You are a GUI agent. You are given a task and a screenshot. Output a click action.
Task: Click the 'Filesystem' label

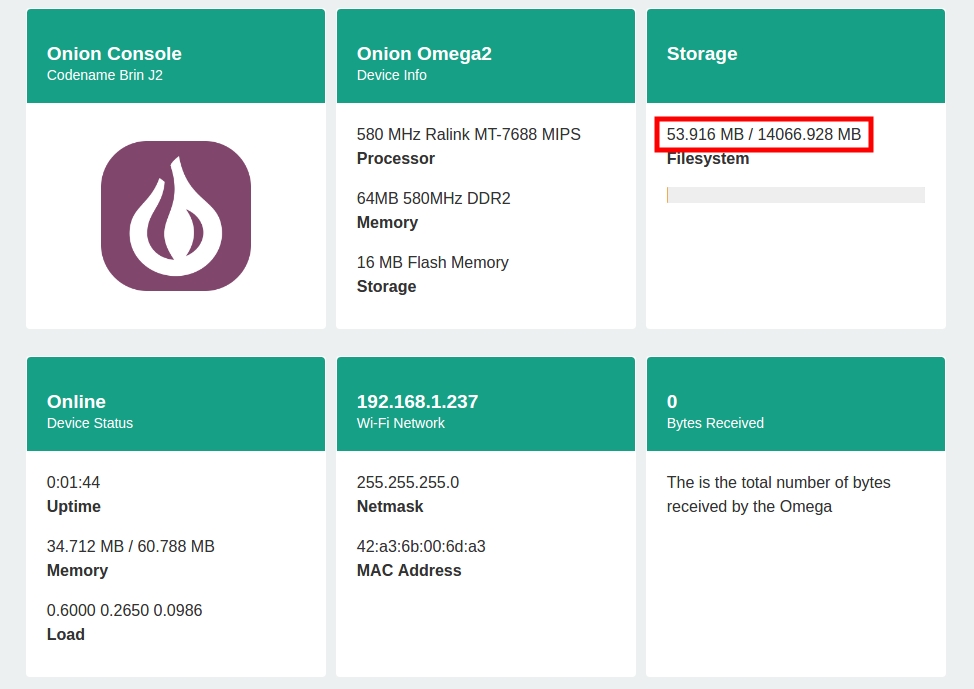point(708,159)
